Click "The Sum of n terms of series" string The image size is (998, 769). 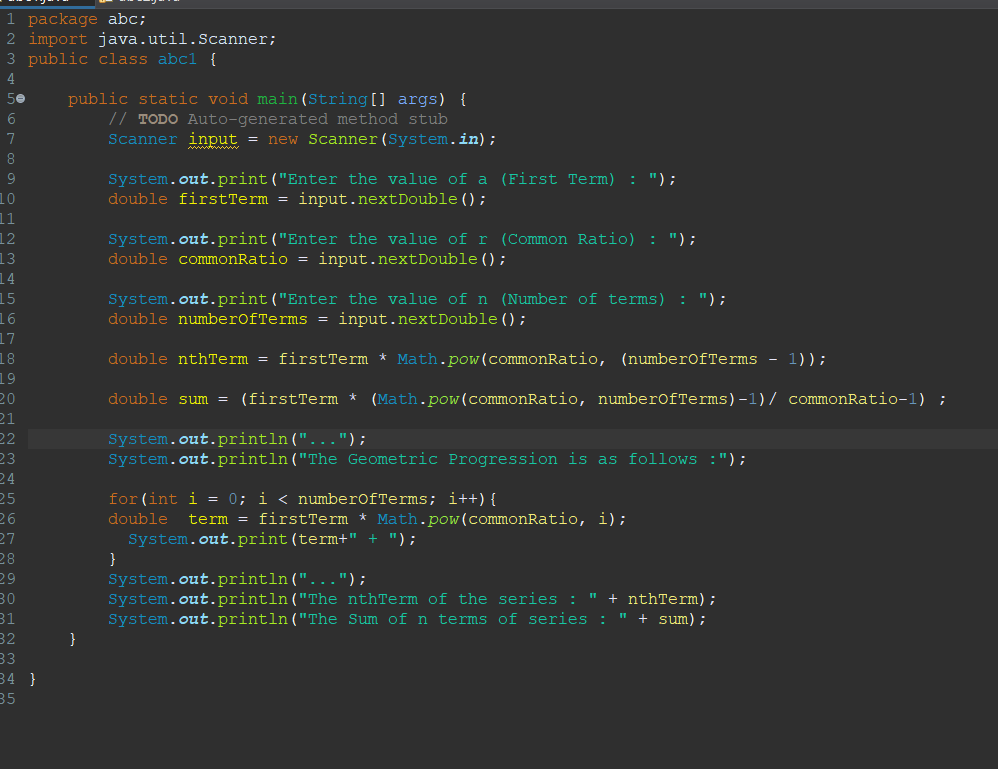click(463, 619)
